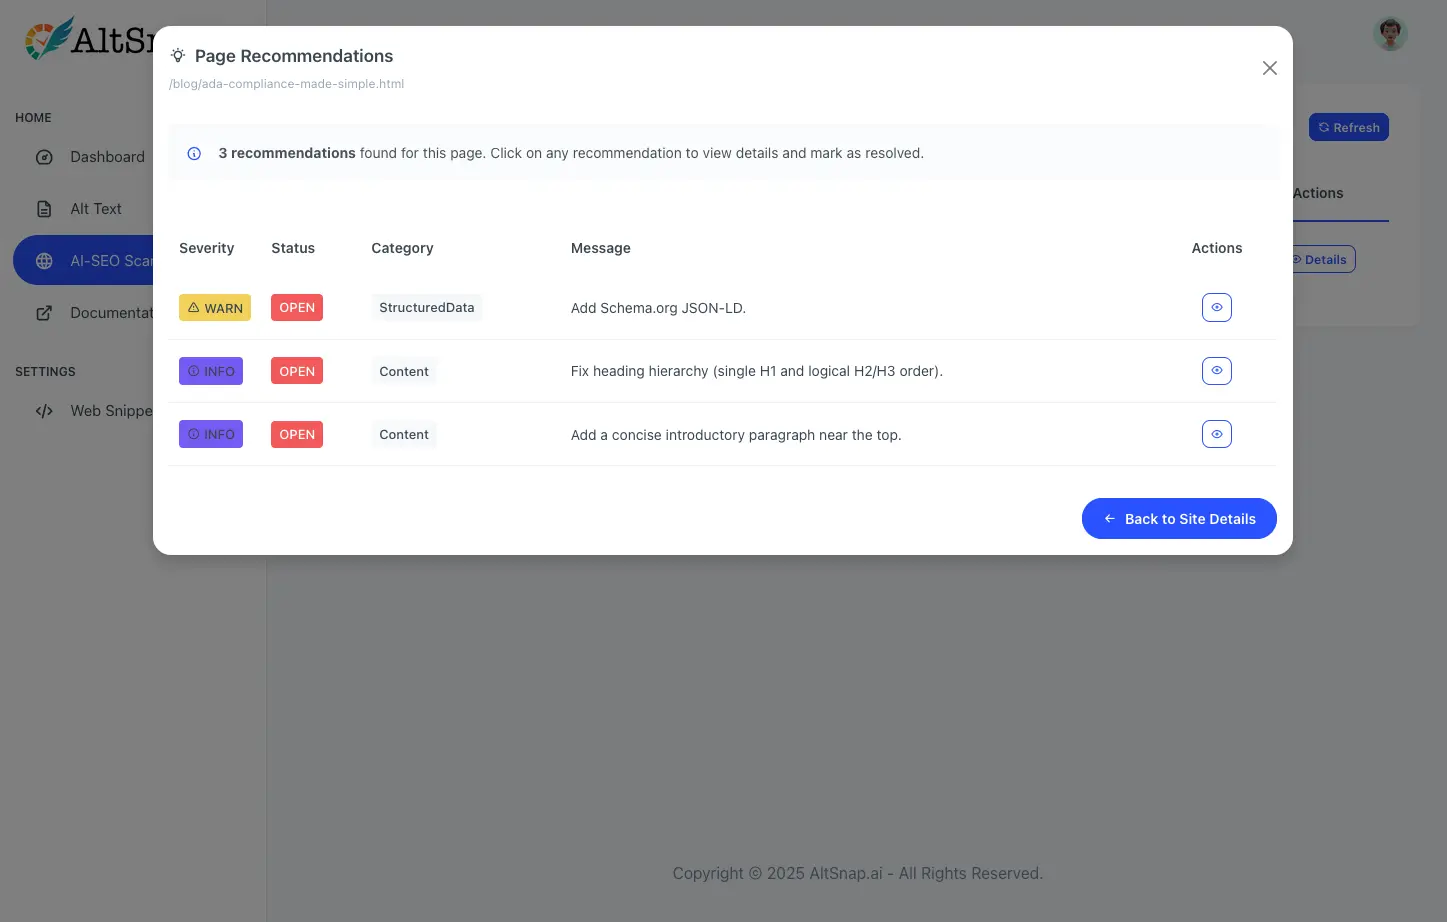
Task: Click OPEN status in heading hierarchy row
Action: coord(297,371)
